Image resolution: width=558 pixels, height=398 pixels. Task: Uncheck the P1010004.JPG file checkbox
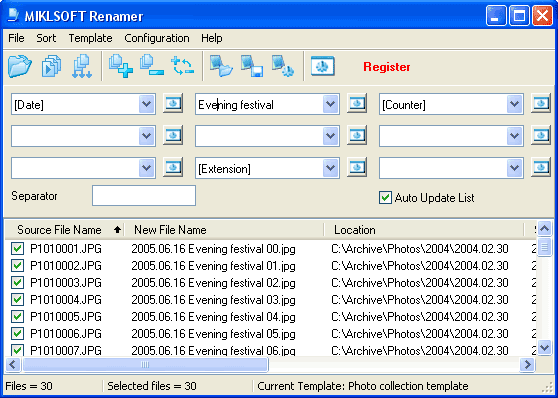[17, 299]
